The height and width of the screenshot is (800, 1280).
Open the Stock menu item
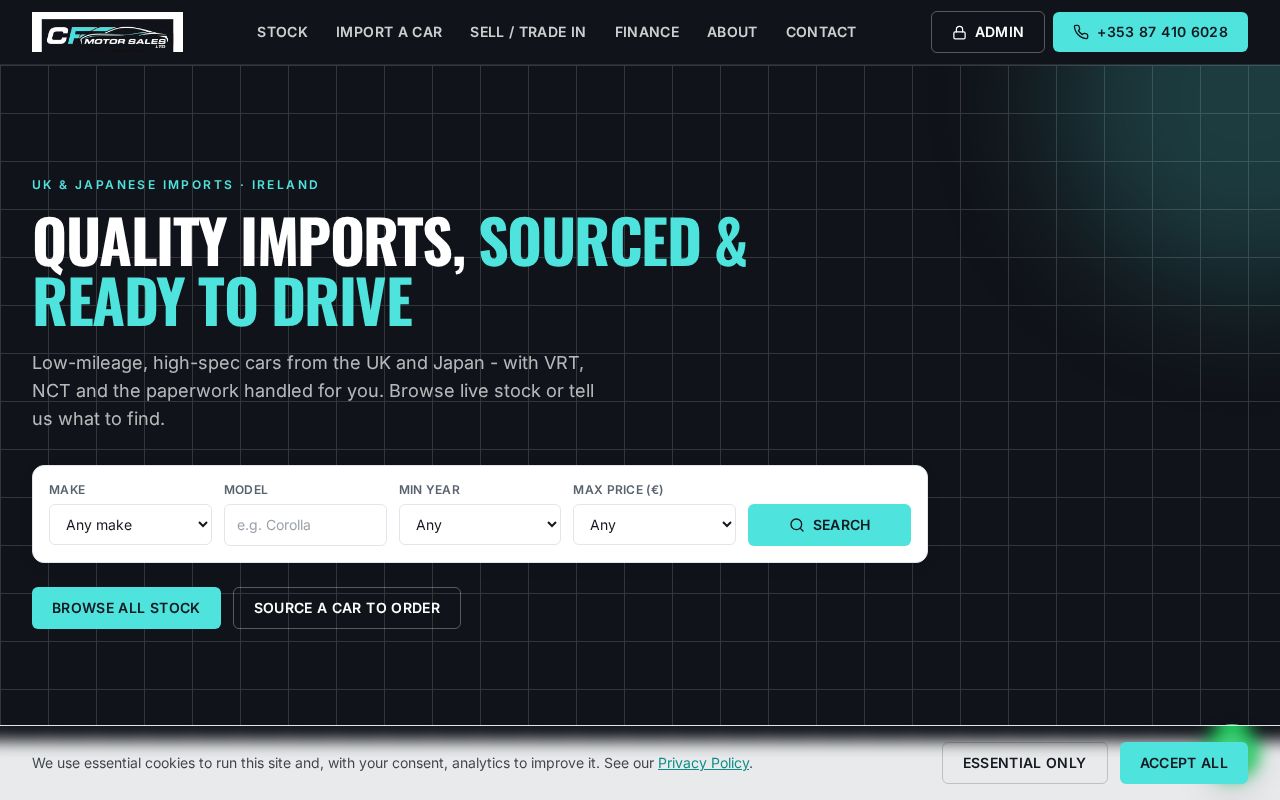(282, 32)
